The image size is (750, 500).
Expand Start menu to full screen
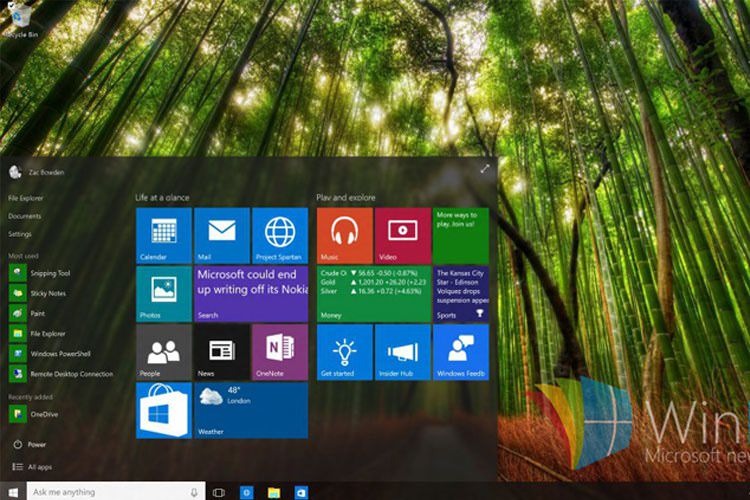tap(485, 169)
